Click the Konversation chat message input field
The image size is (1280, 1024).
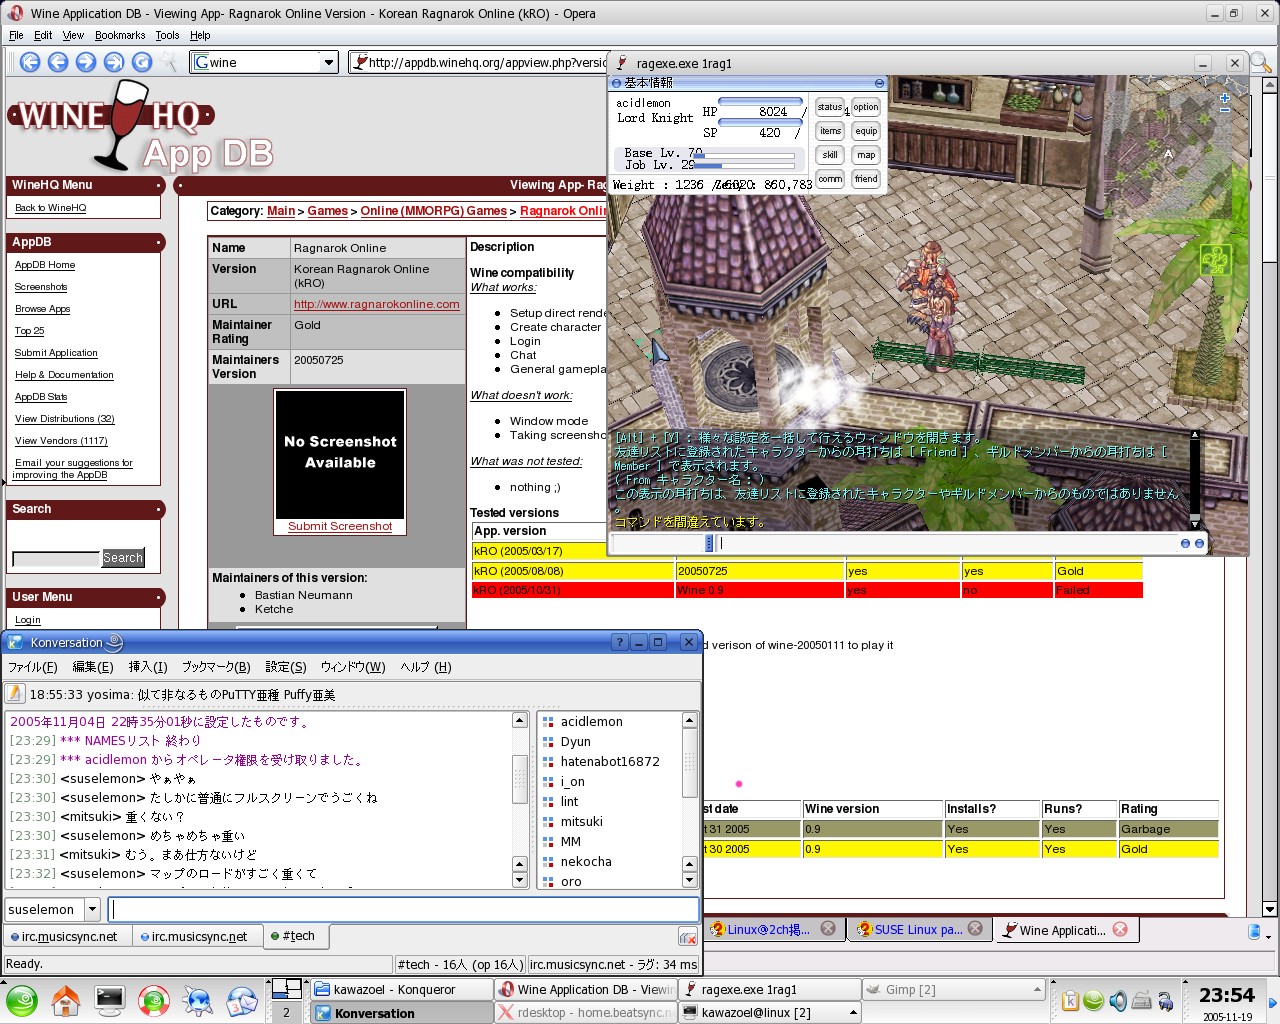coord(404,909)
